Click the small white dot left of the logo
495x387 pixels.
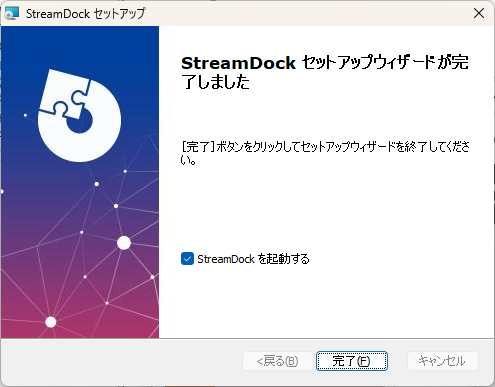pos(25,115)
